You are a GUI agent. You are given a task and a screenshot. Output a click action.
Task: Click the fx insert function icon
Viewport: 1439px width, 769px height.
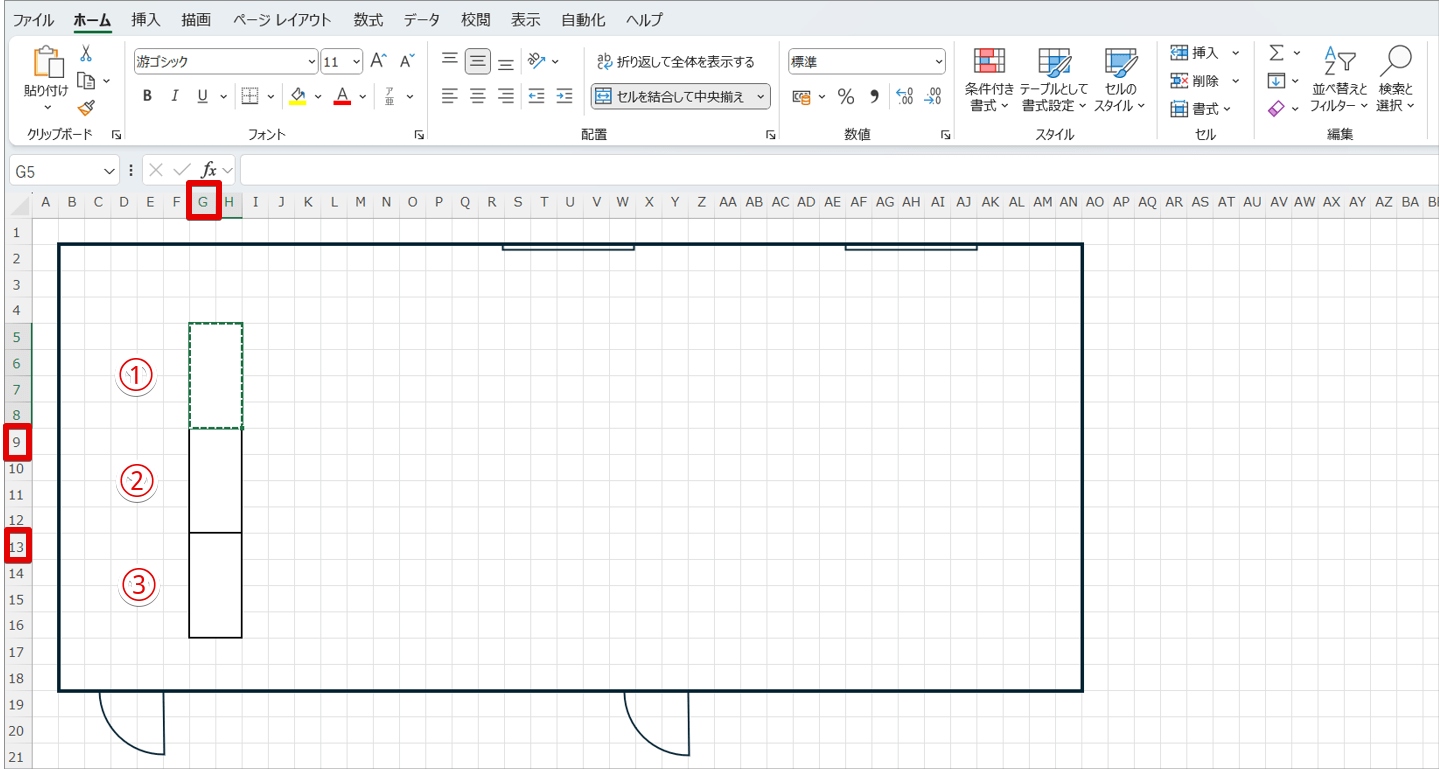(209, 170)
